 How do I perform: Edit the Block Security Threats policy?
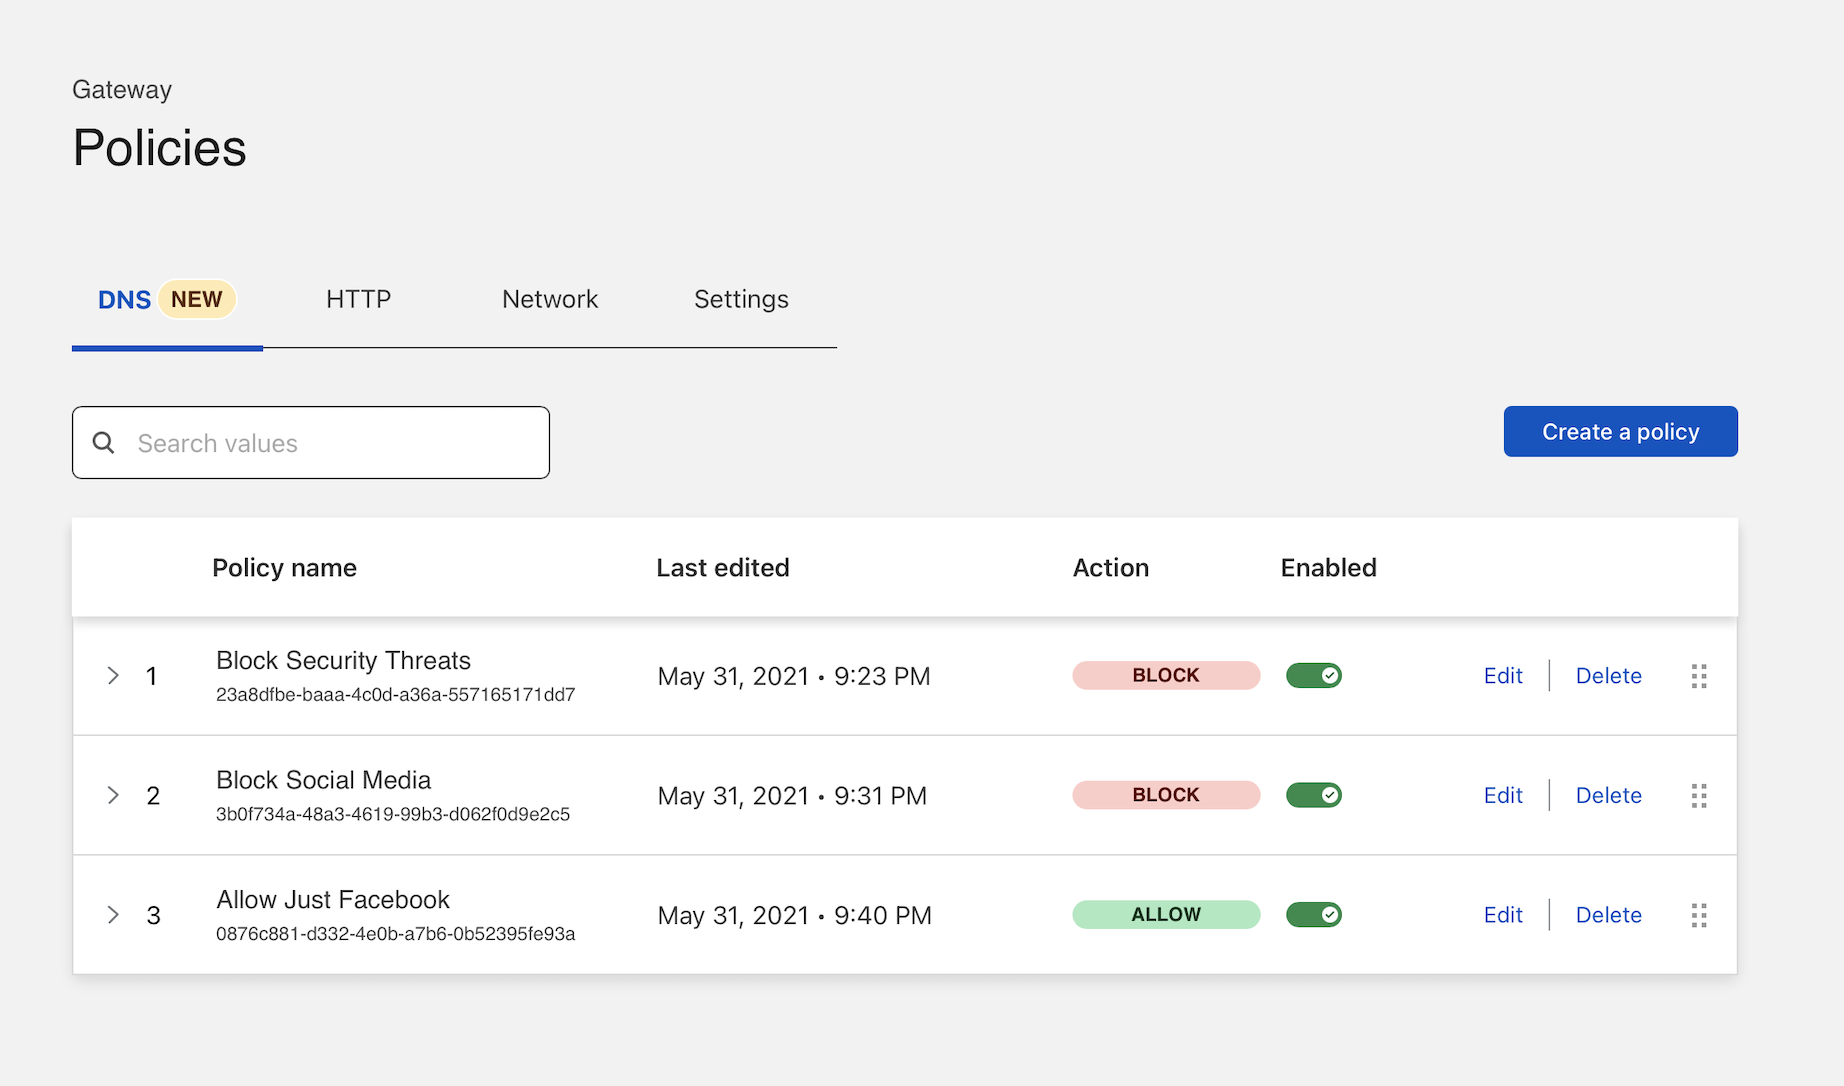pos(1502,676)
